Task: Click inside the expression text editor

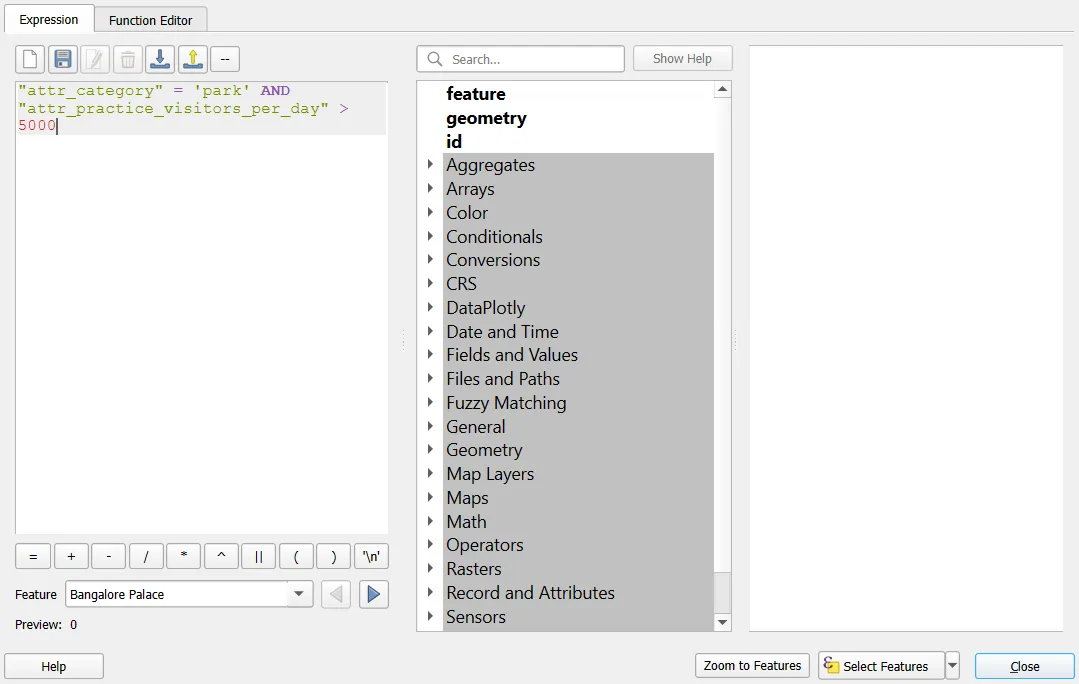Action: pyautogui.click(x=202, y=308)
